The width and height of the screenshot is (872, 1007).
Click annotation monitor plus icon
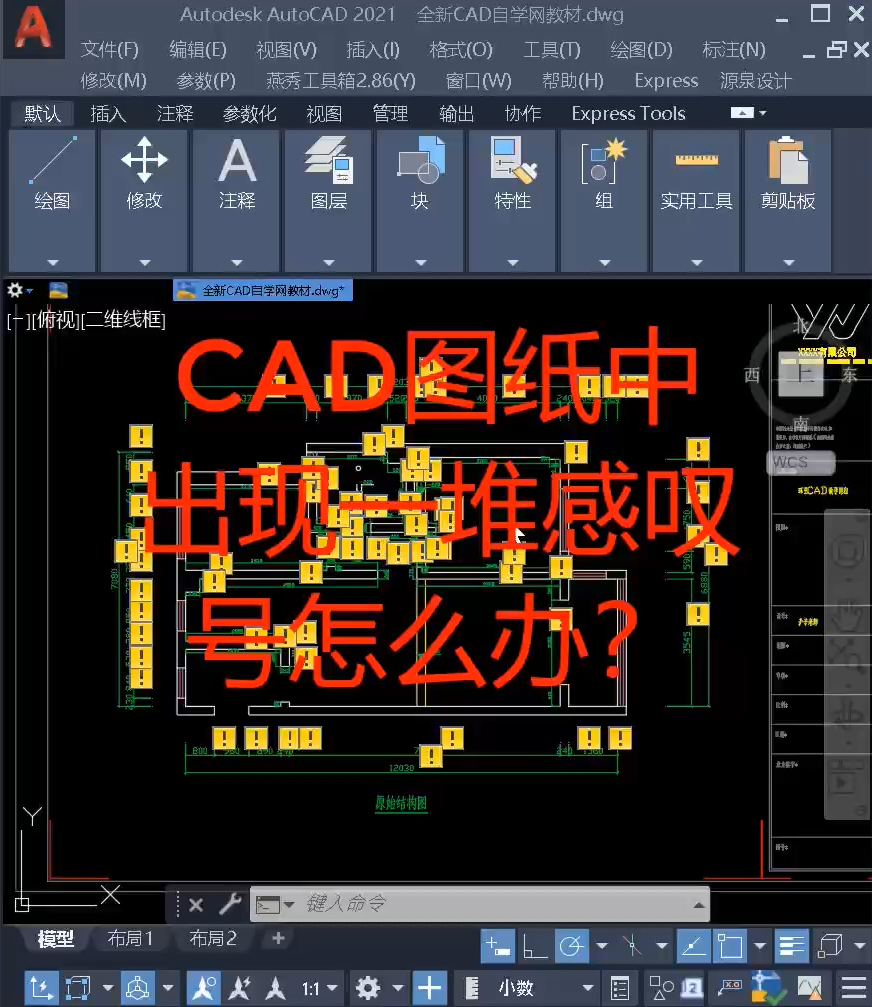429,988
